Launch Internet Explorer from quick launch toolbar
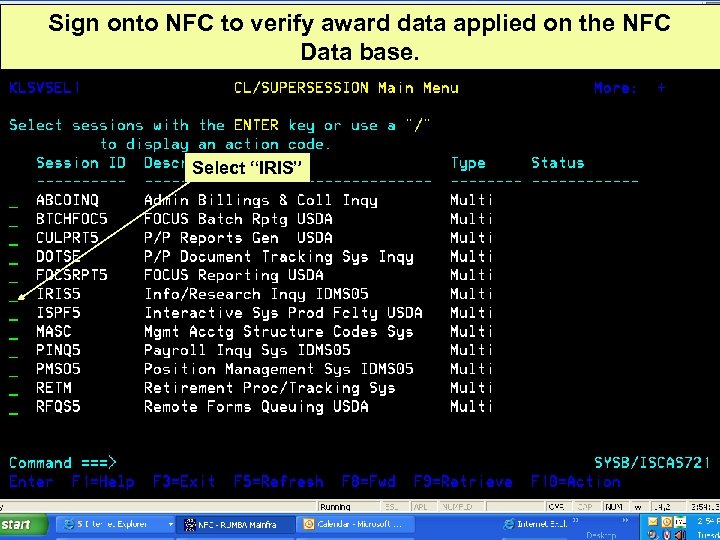The width and height of the screenshot is (720, 540). [x=509, y=524]
